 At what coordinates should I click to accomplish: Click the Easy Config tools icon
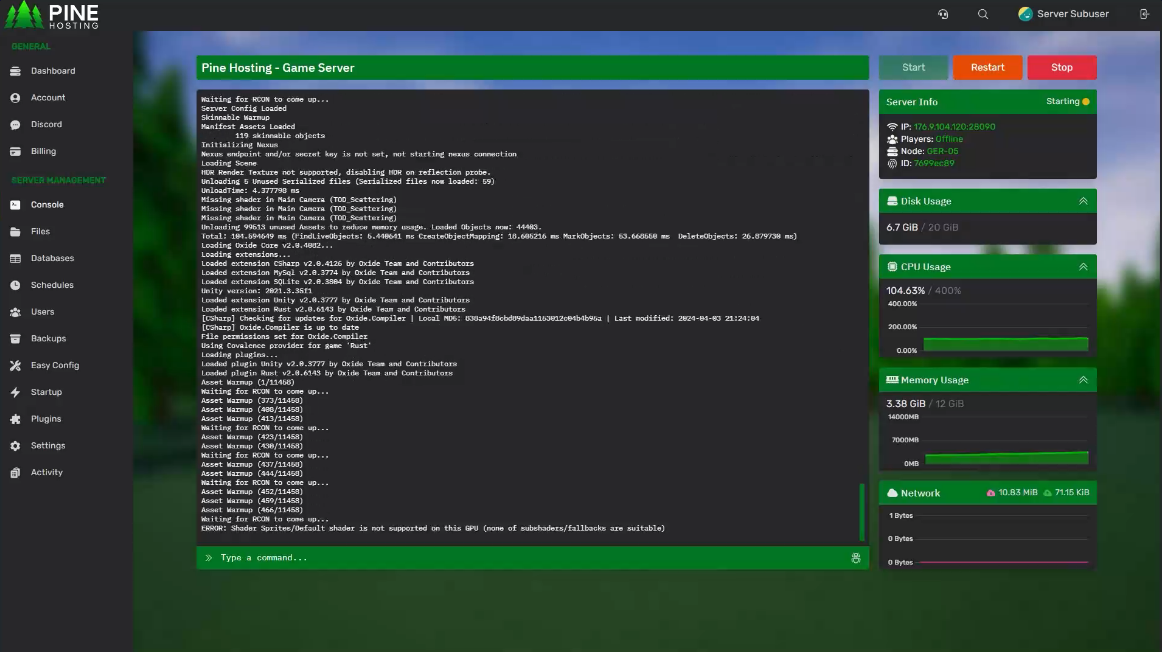(x=15, y=365)
